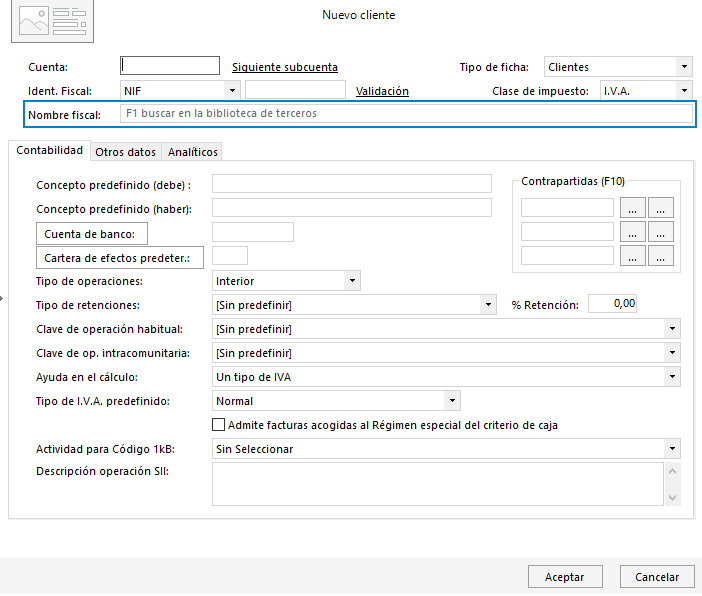
Task: Click the fiscal ID number field
Action: click(295, 90)
